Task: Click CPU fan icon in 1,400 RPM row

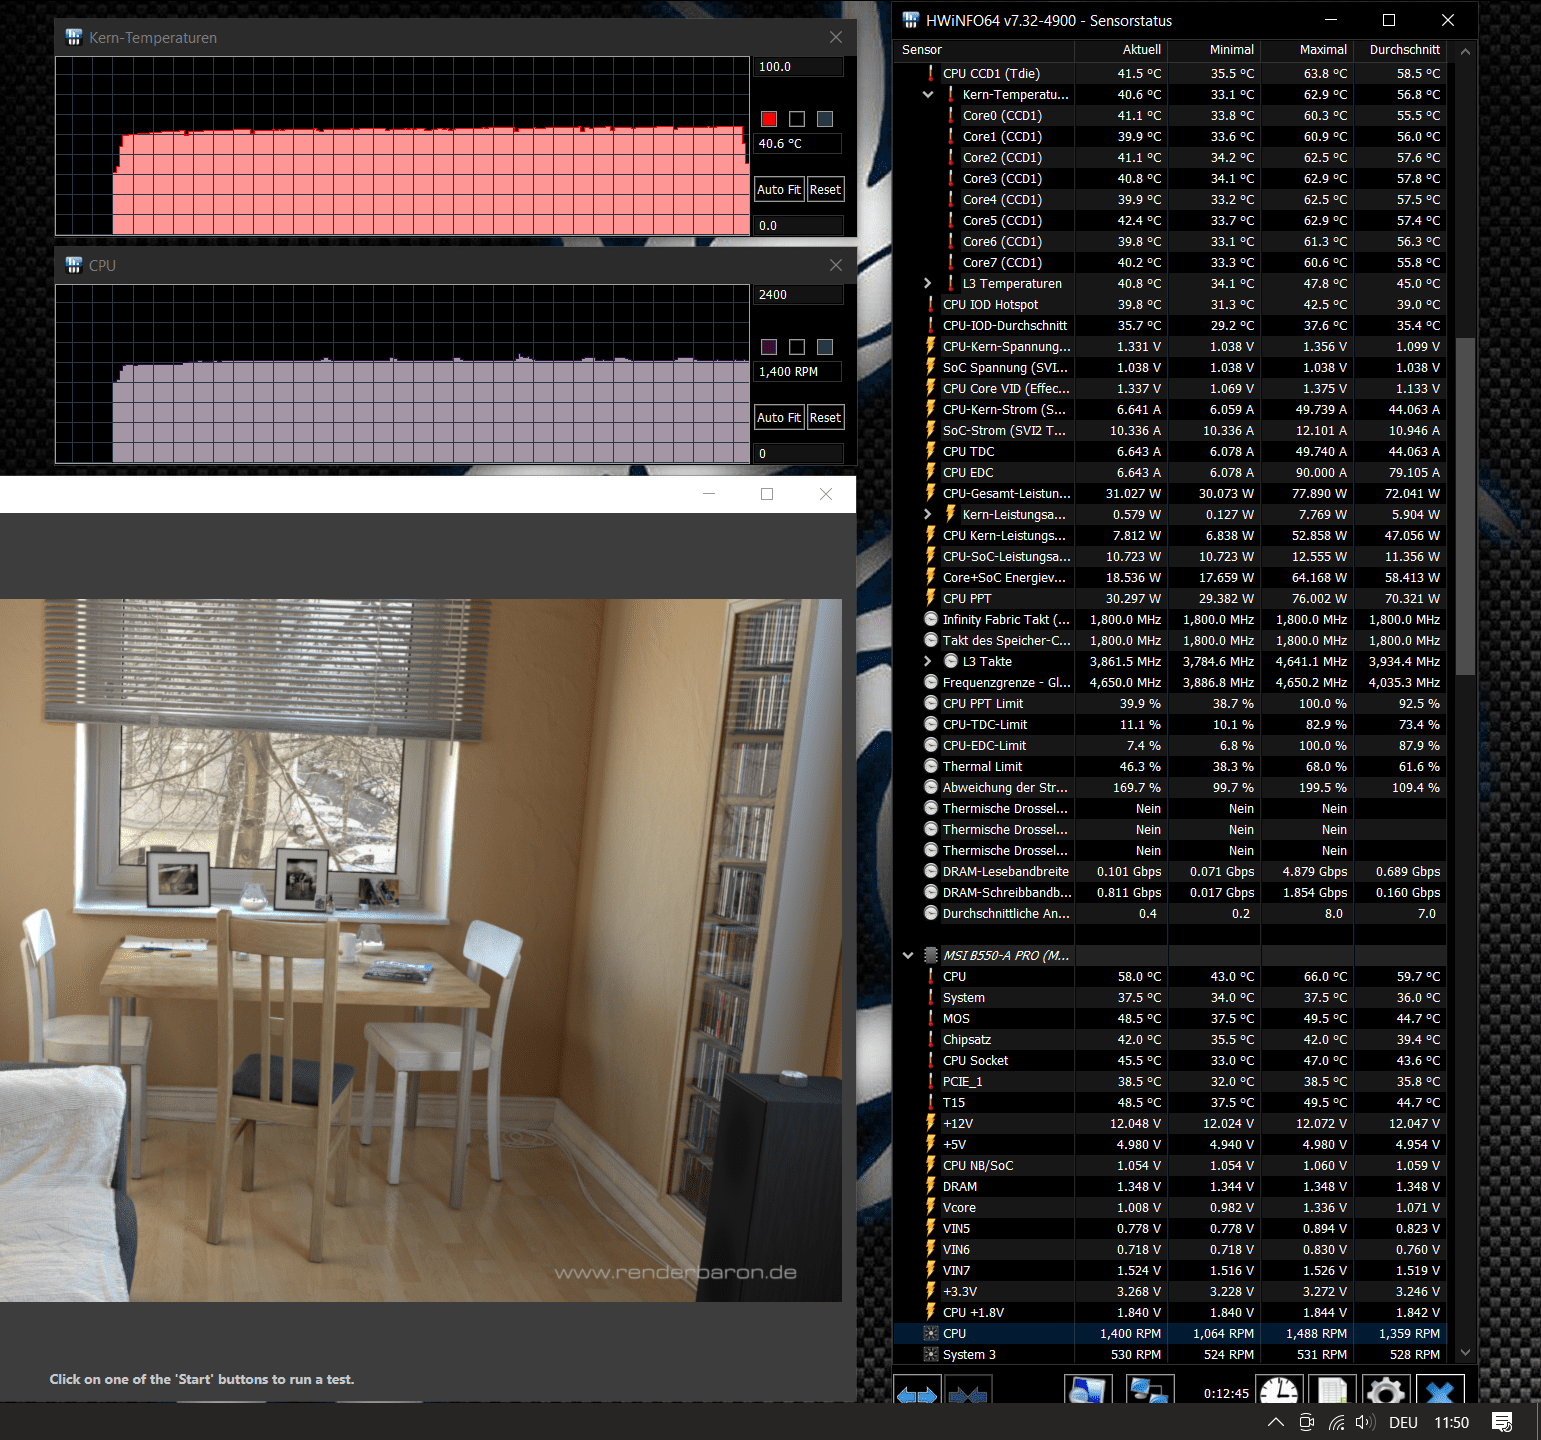Action: click(931, 1333)
